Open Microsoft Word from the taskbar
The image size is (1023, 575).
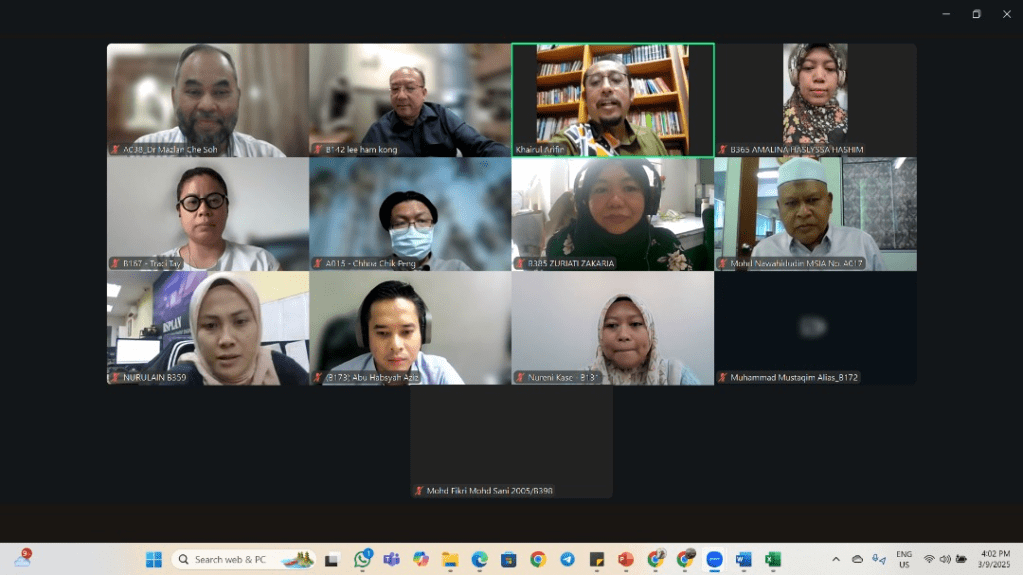point(743,559)
